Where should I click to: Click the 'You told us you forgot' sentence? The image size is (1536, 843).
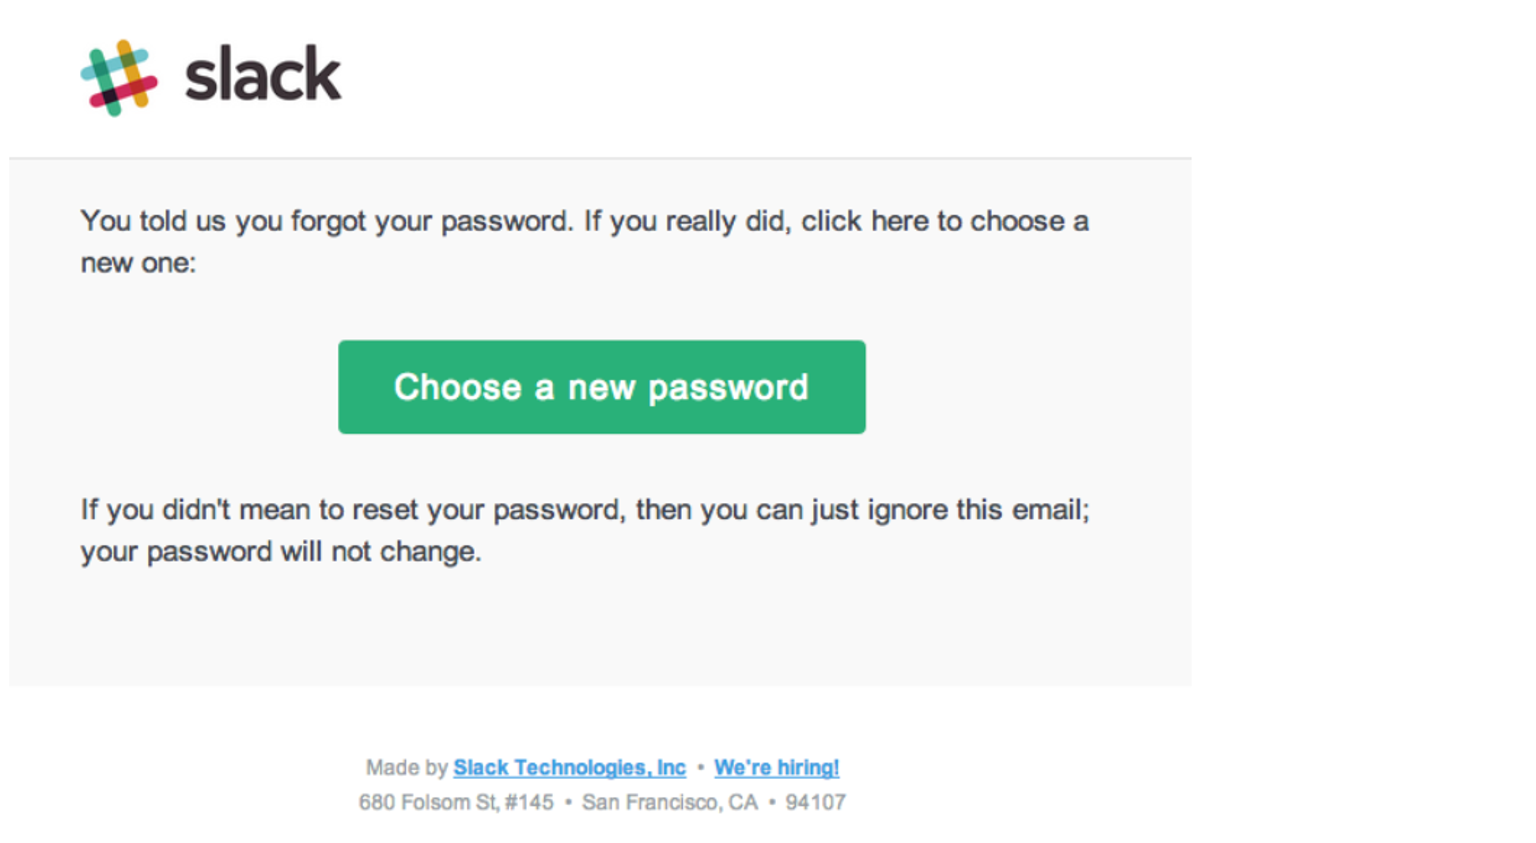pos(327,221)
